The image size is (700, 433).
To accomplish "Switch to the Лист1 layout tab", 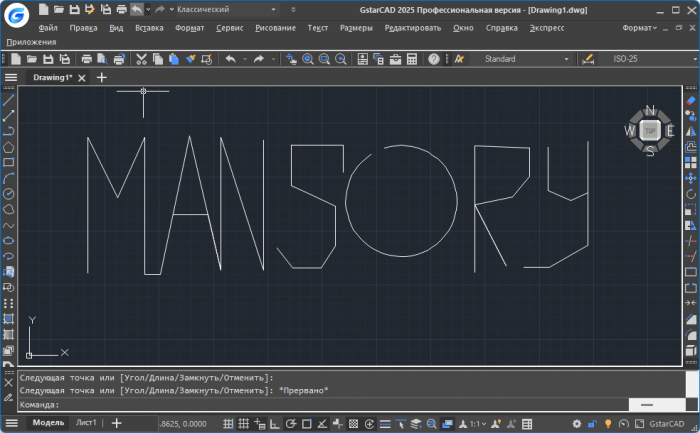I will pos(86,423).
